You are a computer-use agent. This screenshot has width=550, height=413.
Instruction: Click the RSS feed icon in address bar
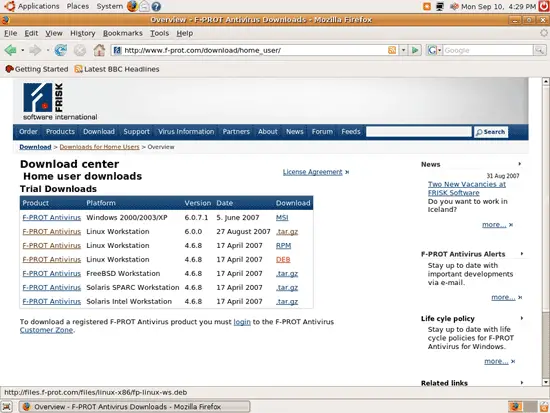click(392, 50)
